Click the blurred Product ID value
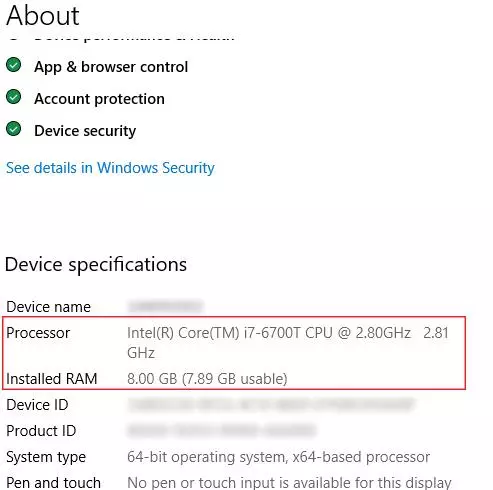 point(222,430)
